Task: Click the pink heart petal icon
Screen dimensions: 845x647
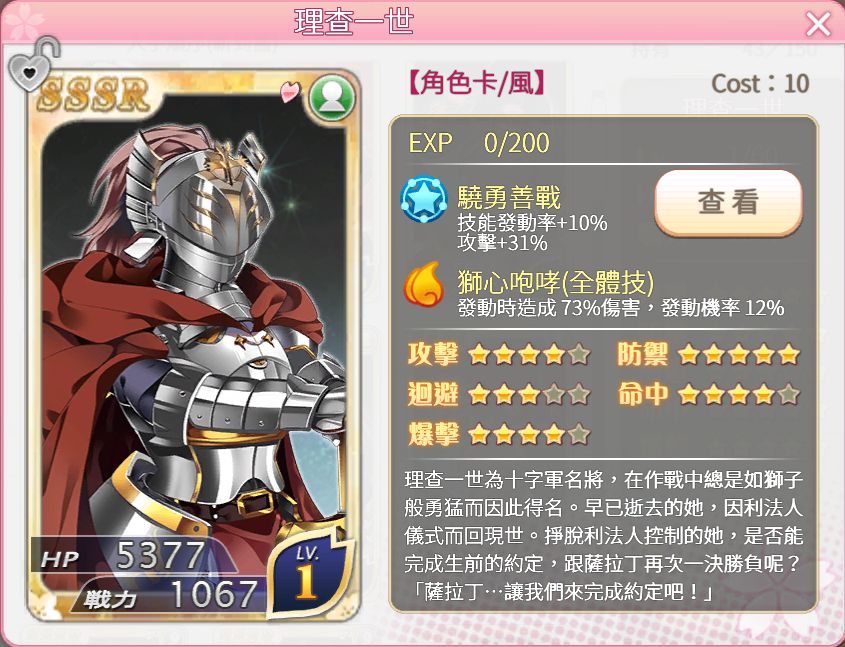Action: click(290, 92)
